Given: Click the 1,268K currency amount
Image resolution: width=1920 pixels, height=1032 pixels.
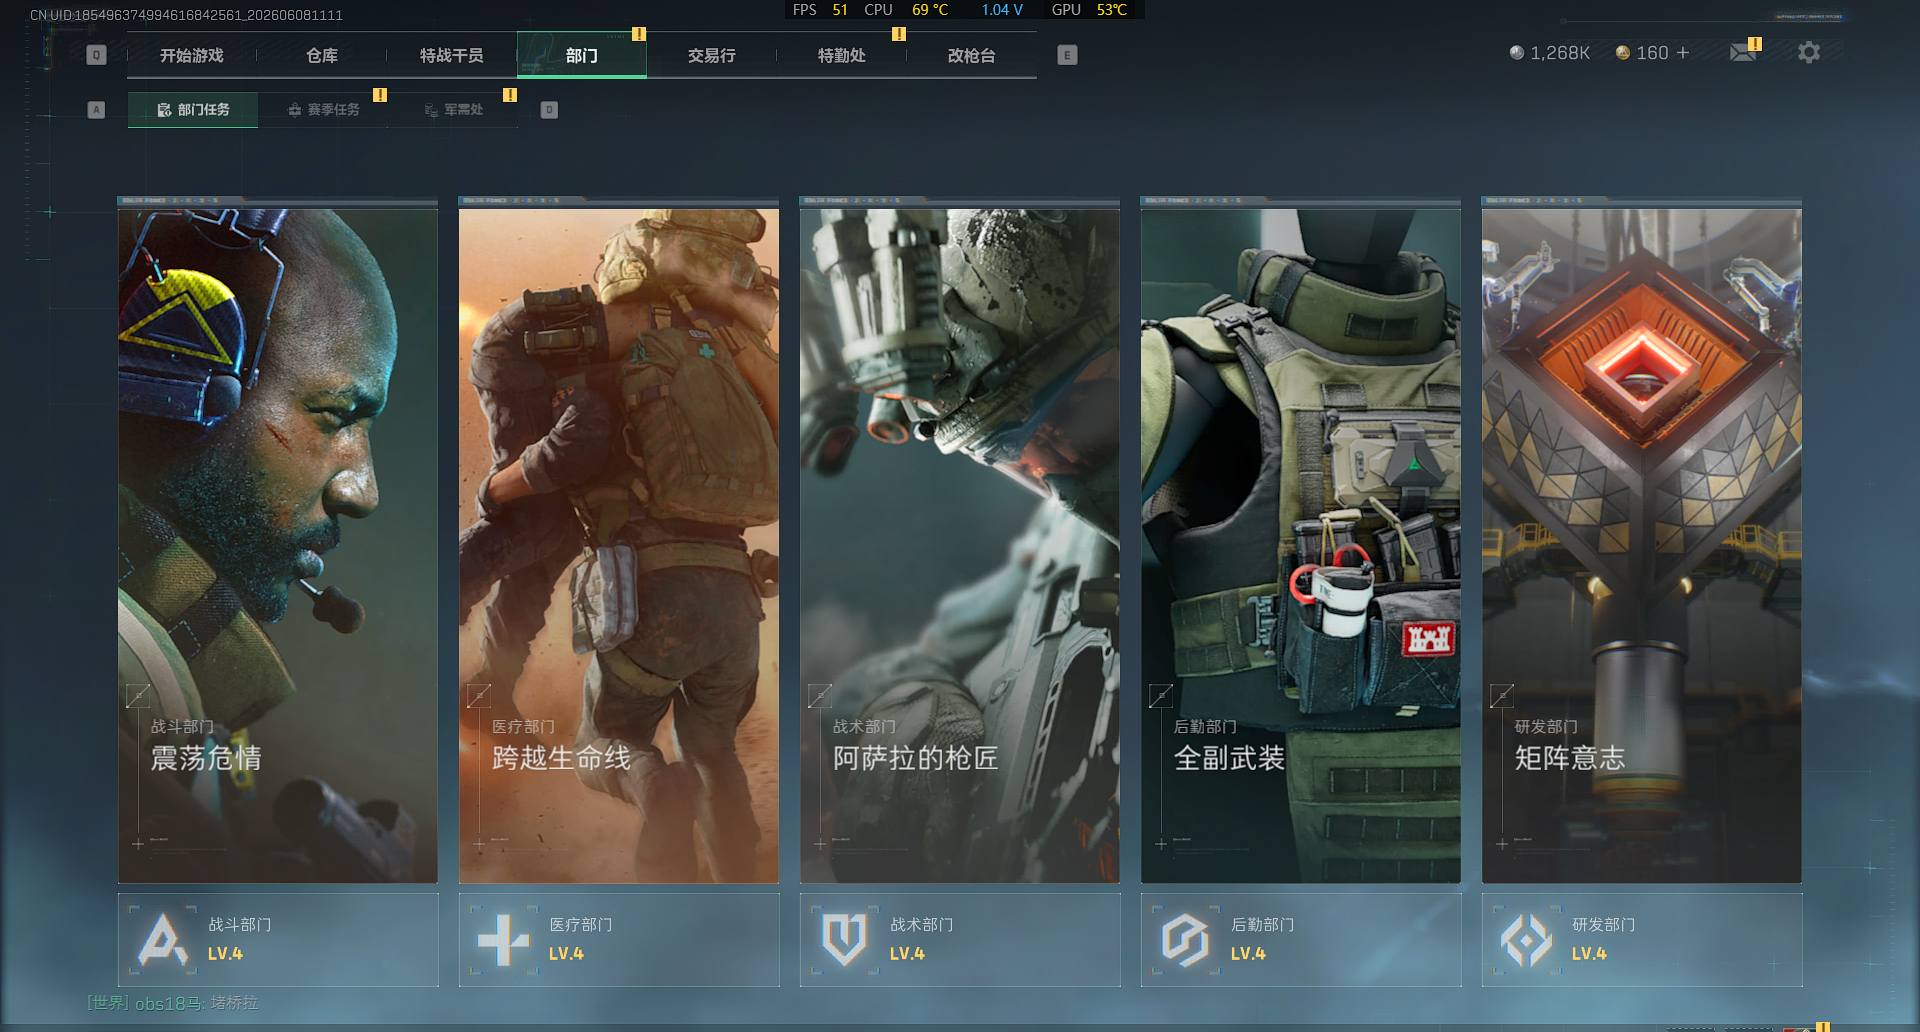Looking at the screenshot, I should (1560, 53).
